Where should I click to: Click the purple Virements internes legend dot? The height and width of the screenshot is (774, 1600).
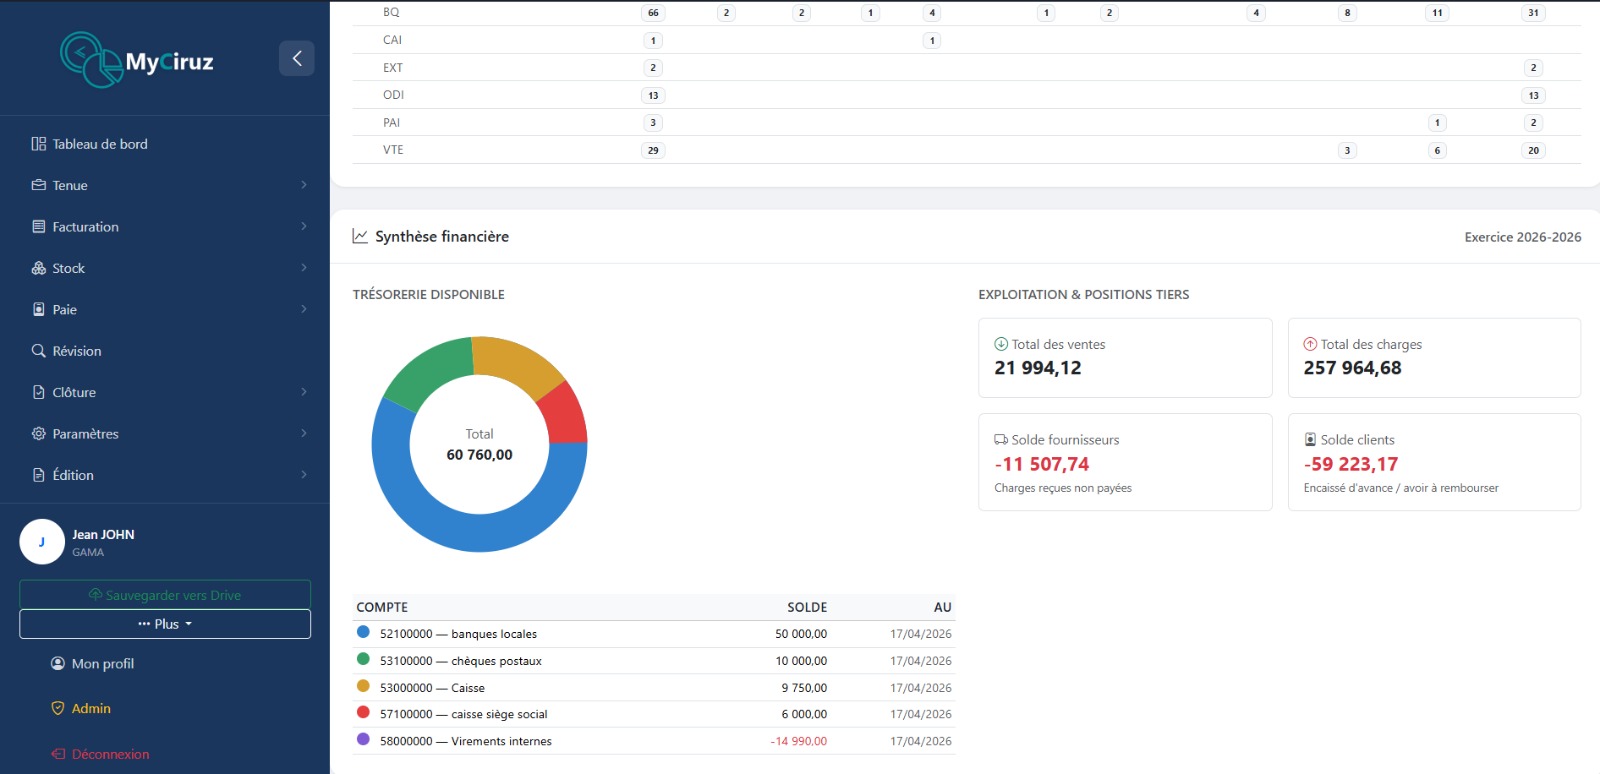[363, 739]
